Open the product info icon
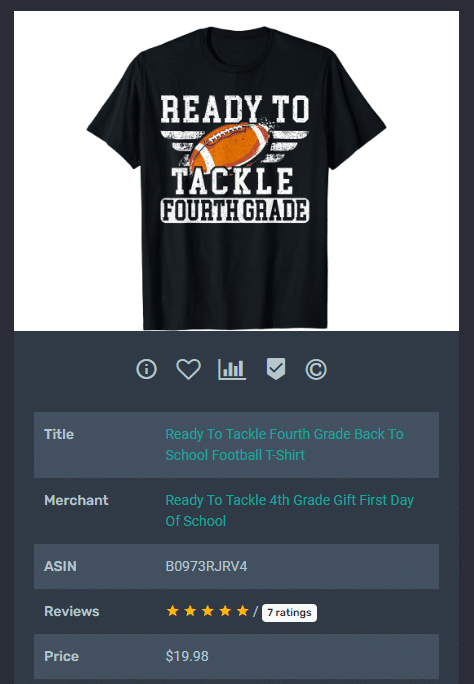 point(146,369)
